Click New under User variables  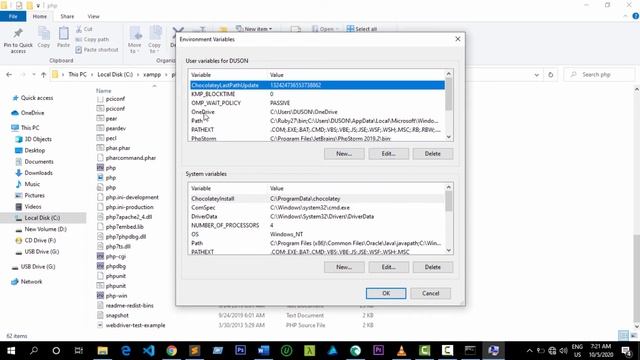[344, 154]
